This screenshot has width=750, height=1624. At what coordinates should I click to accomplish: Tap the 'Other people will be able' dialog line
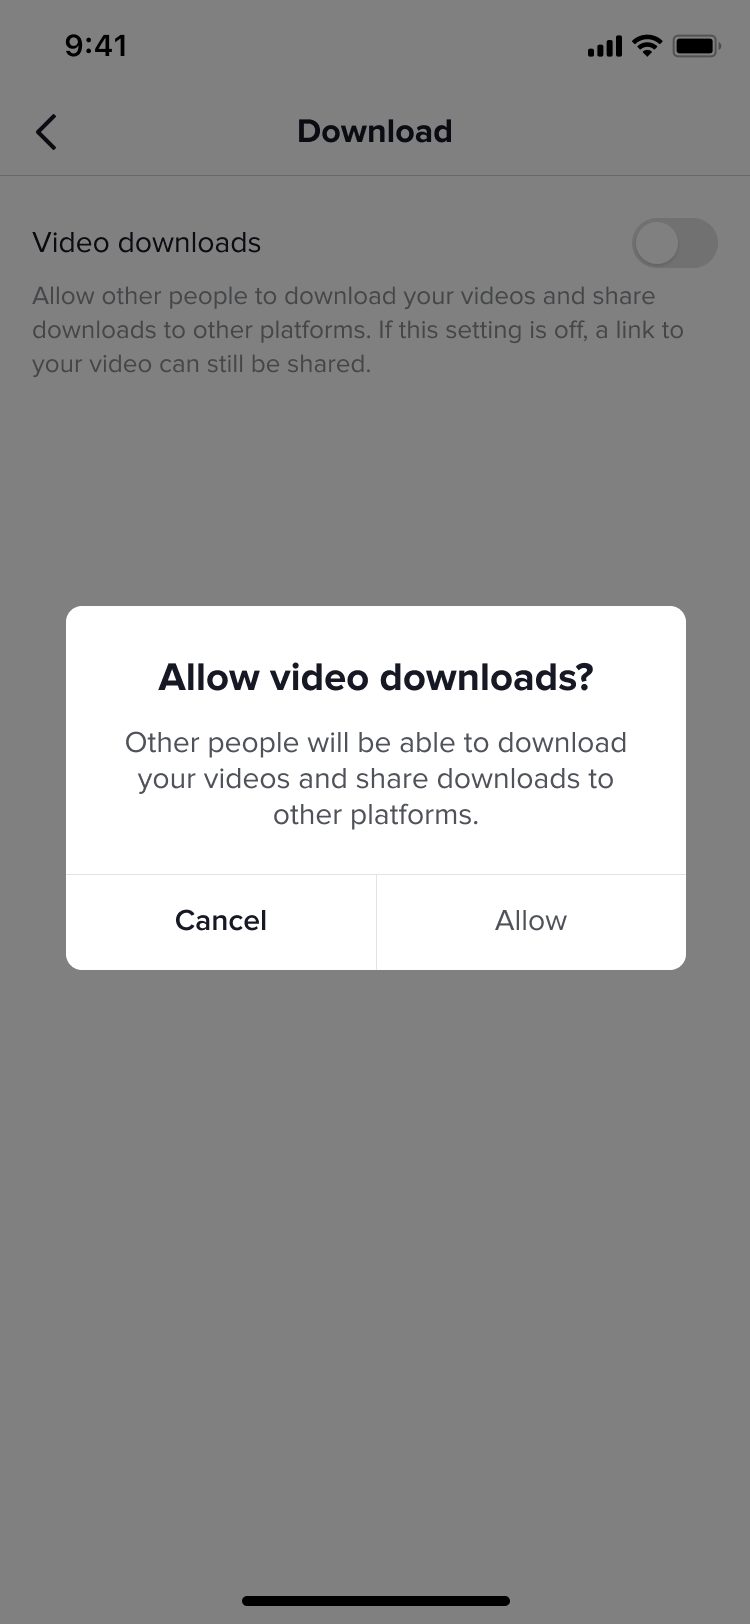click(376, 743)
